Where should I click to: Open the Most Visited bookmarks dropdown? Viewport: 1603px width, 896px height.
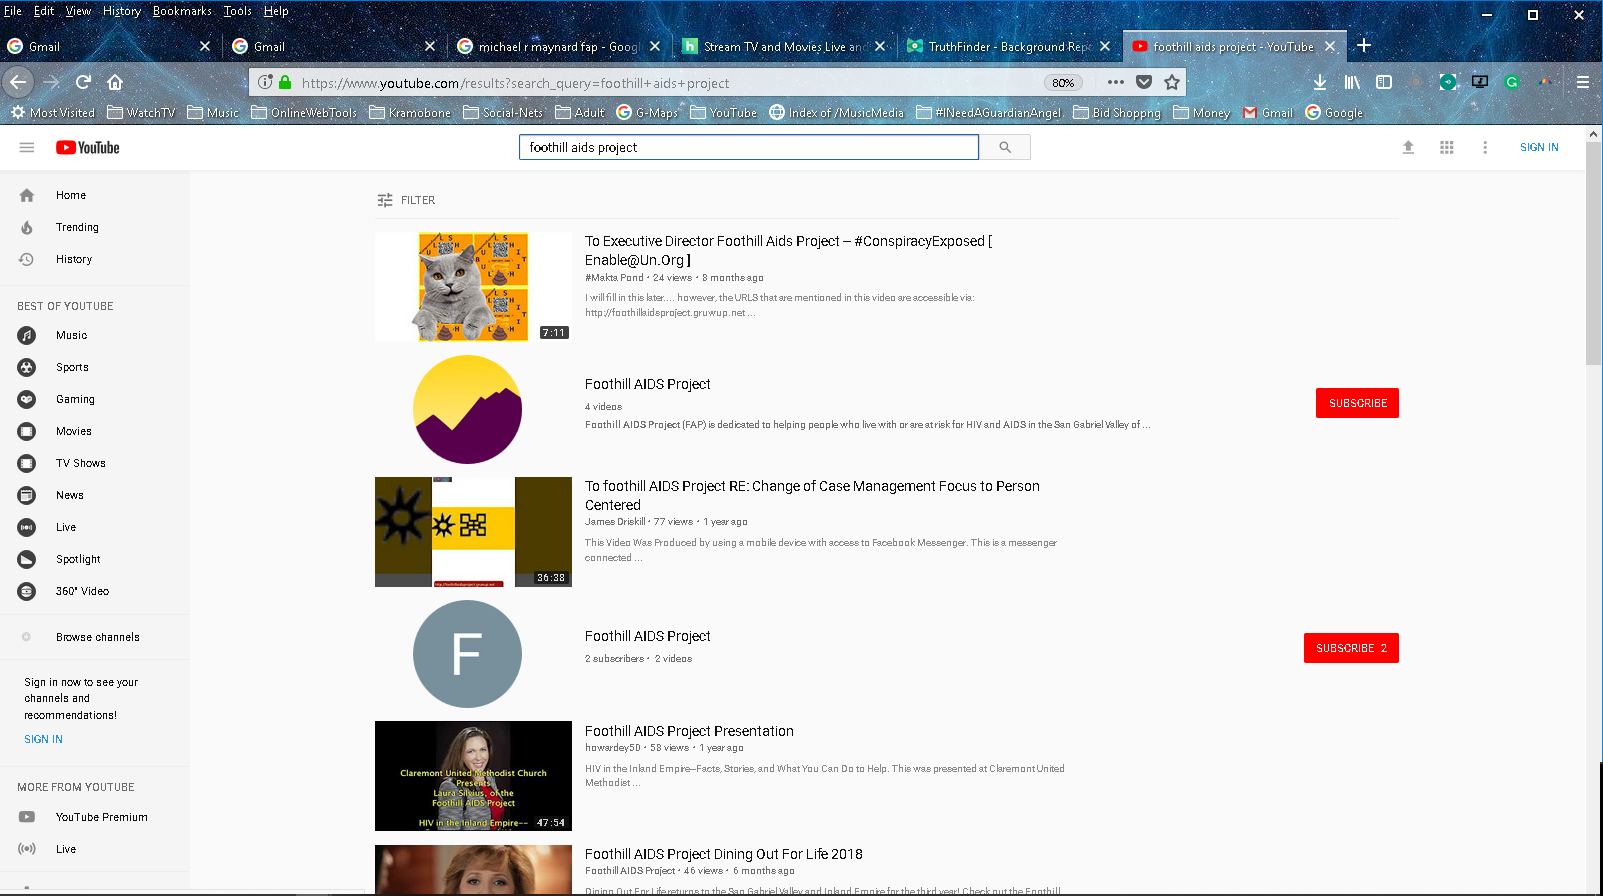tap(53, 113)
